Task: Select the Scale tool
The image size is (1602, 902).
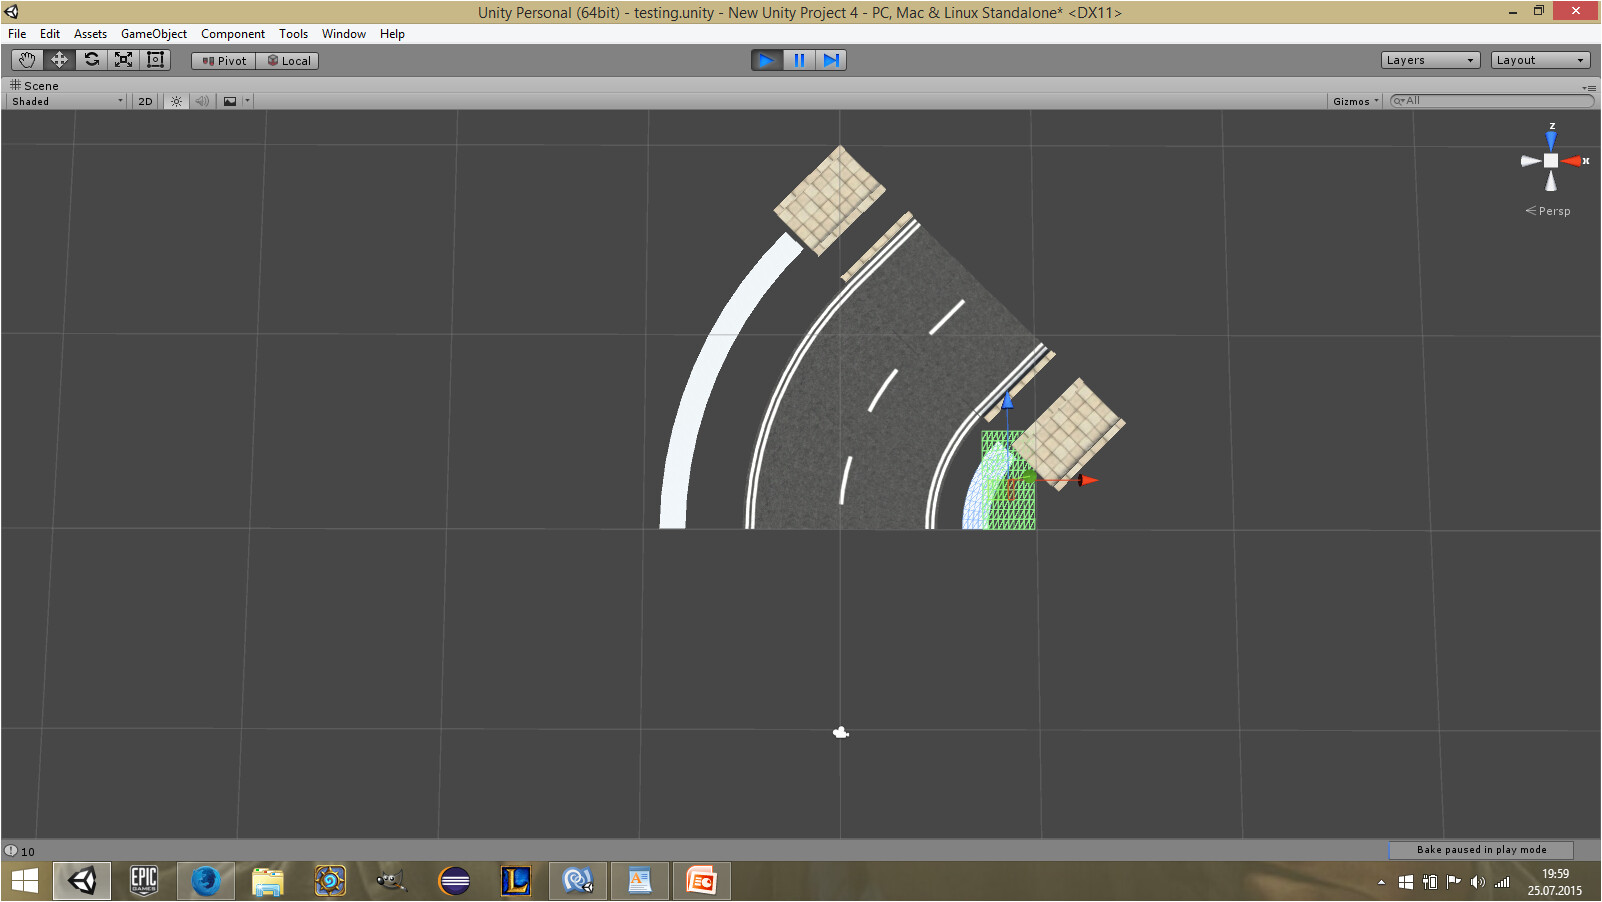Action: [x=123, y=59]
